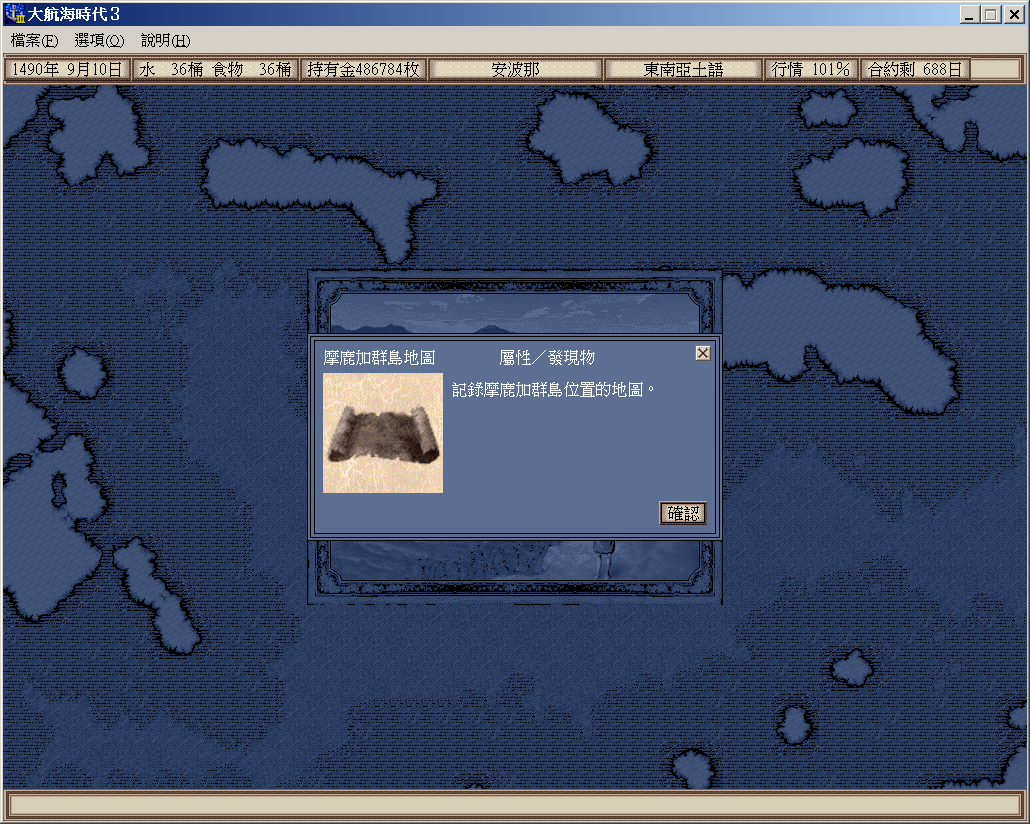
Task: Click the item description text in dialog
Action: 553,389
